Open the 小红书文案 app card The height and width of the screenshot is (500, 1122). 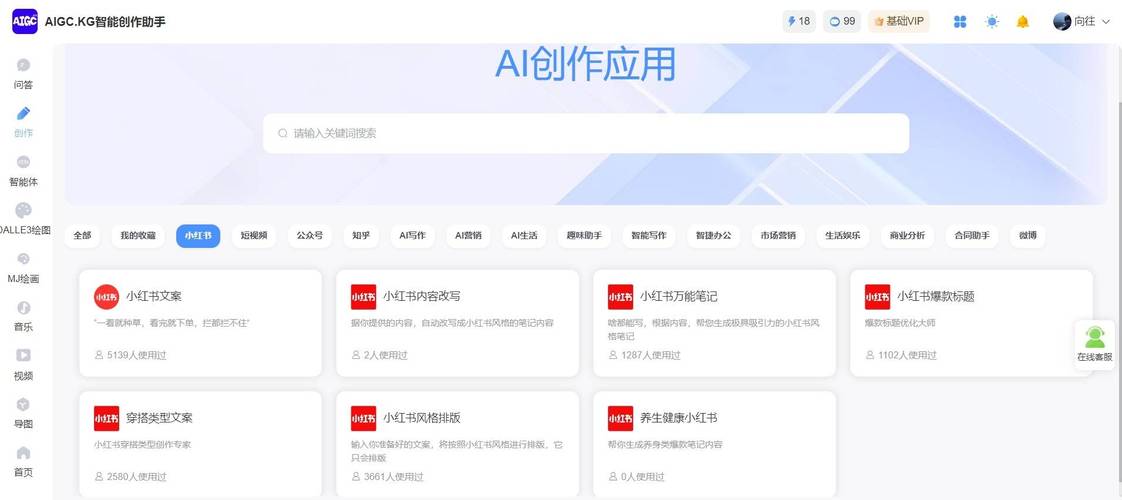pyautogui.click(x=200, y=322)
